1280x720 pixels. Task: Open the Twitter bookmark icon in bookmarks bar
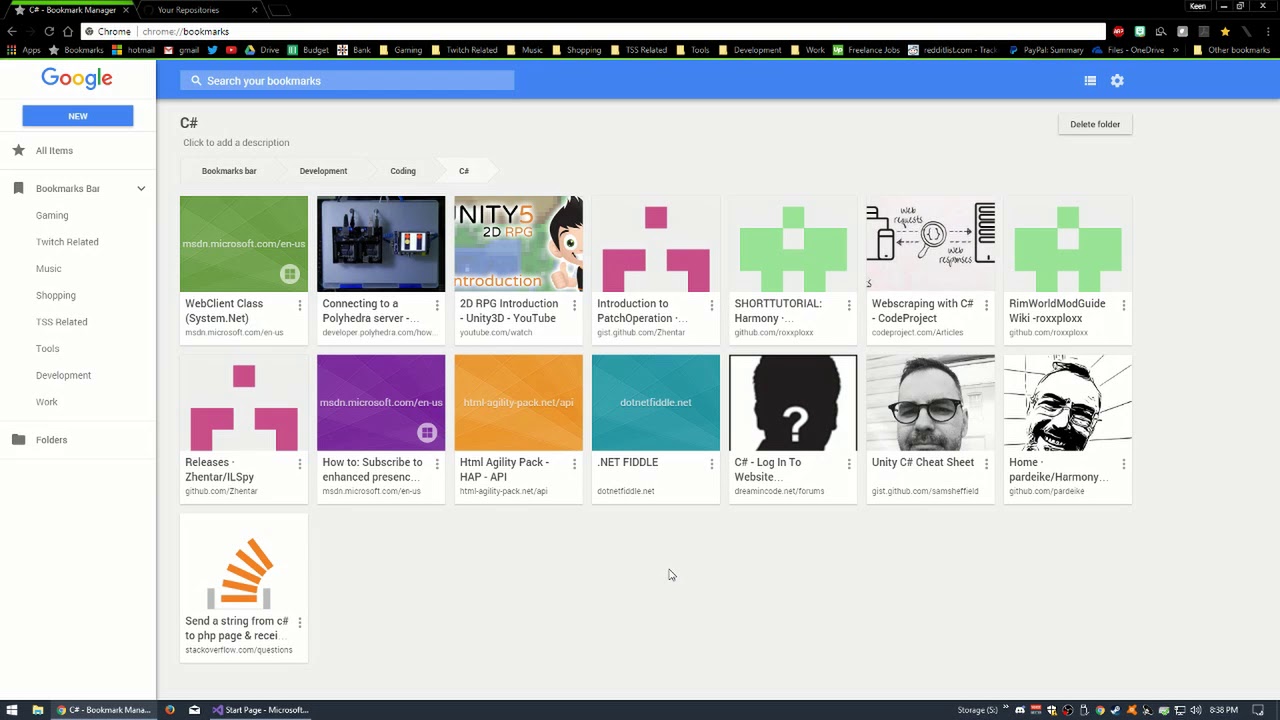point(212,50)
